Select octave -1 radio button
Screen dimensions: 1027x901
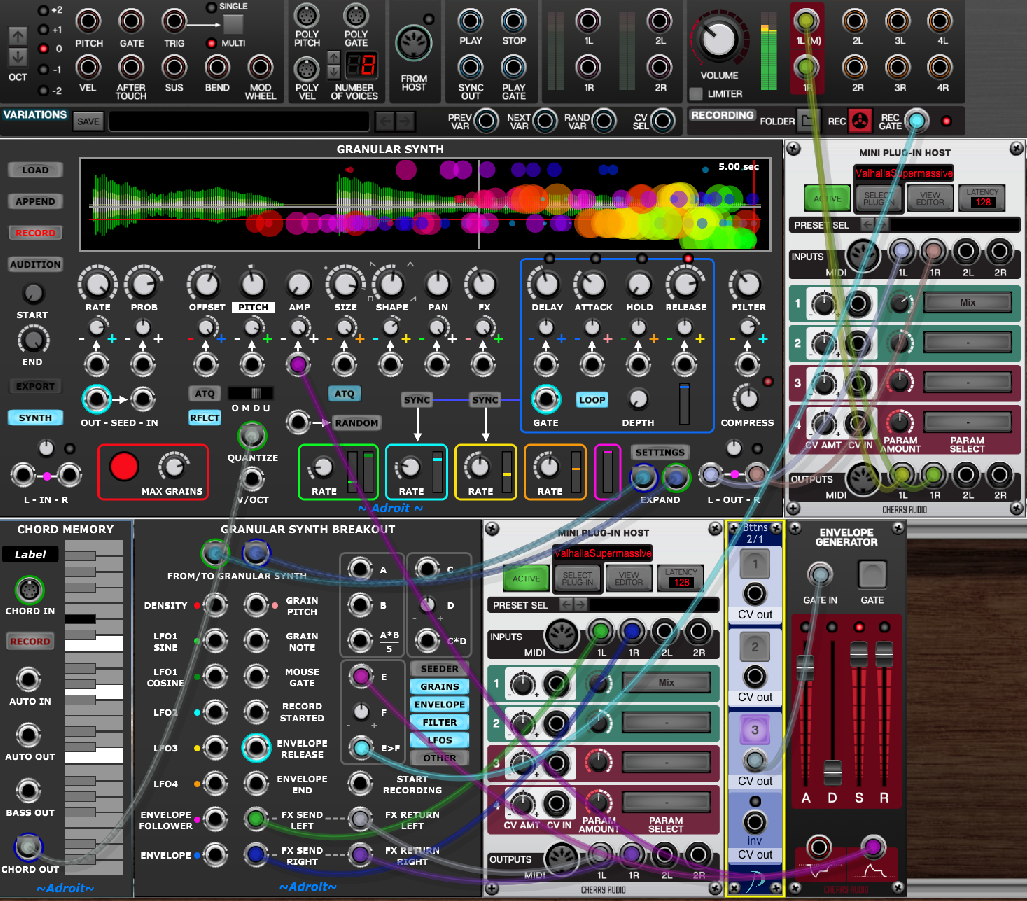point(43,69)
